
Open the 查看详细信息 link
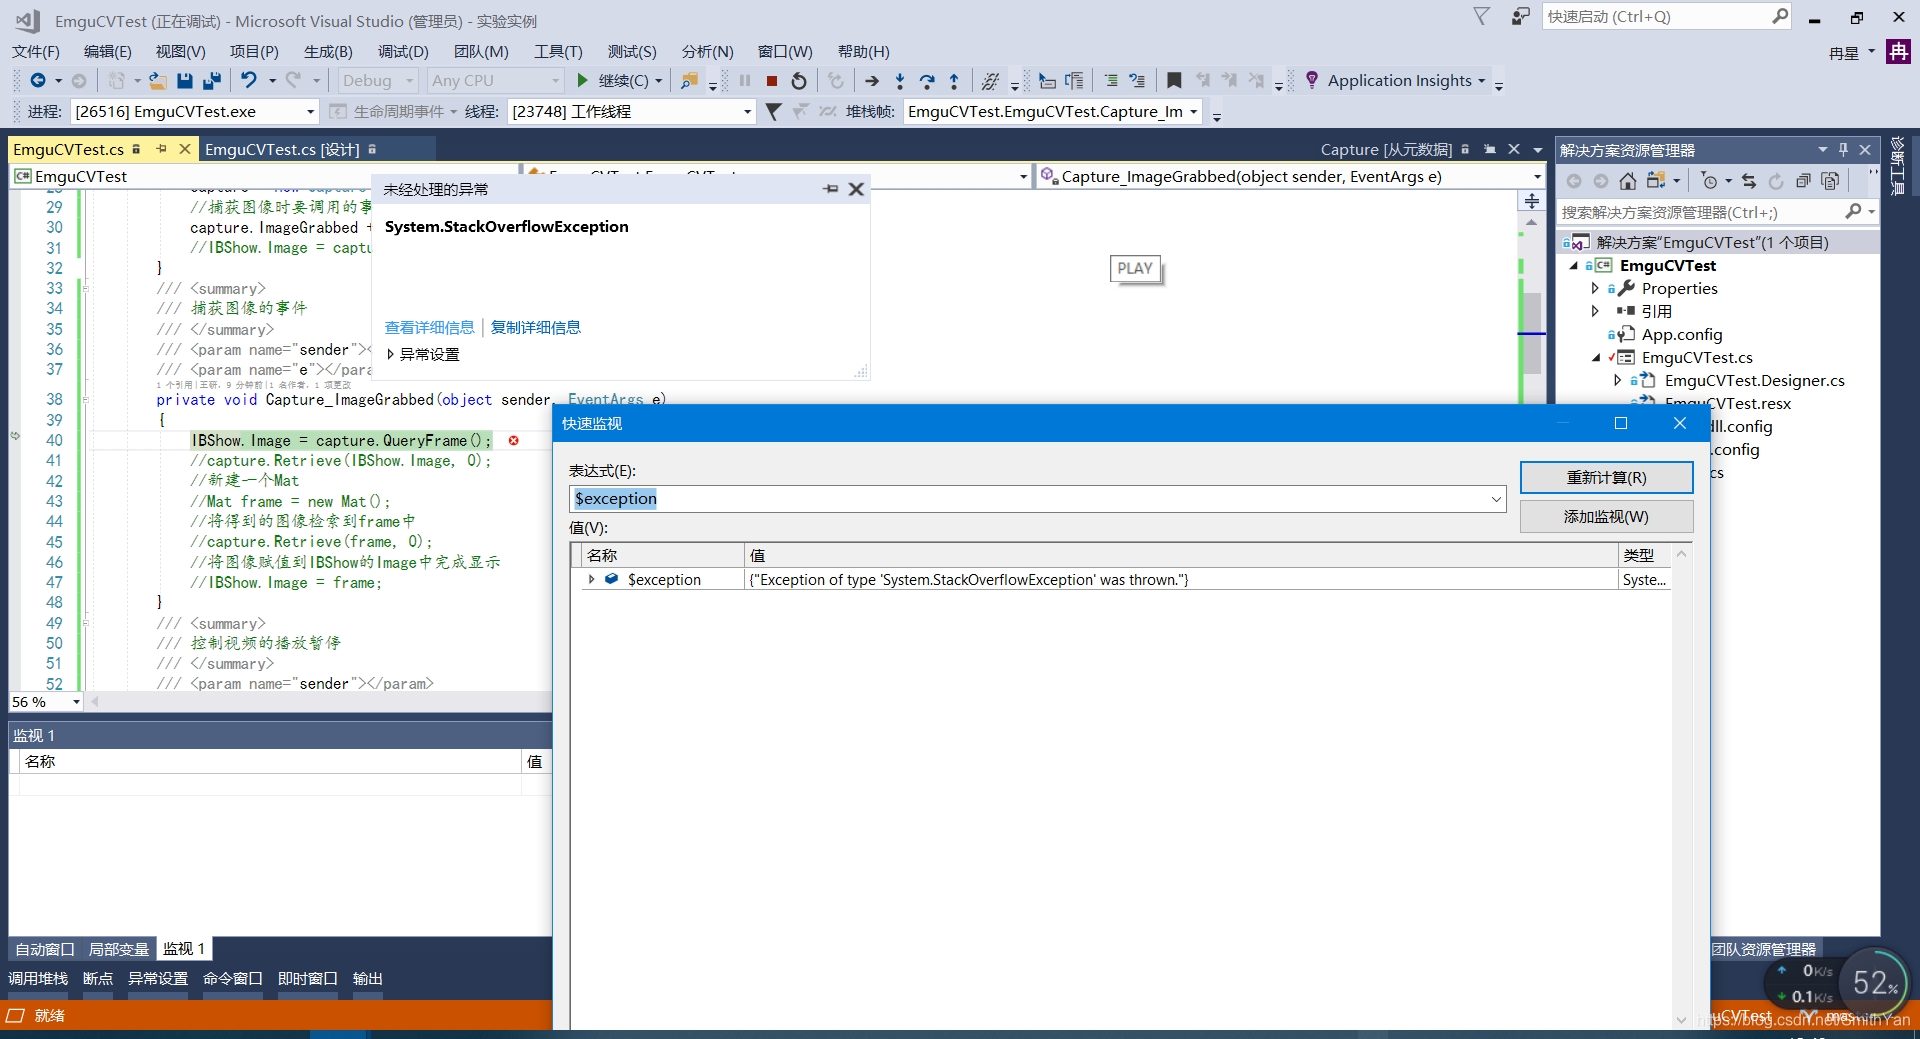pyautogui.click(x=430, y=328)
